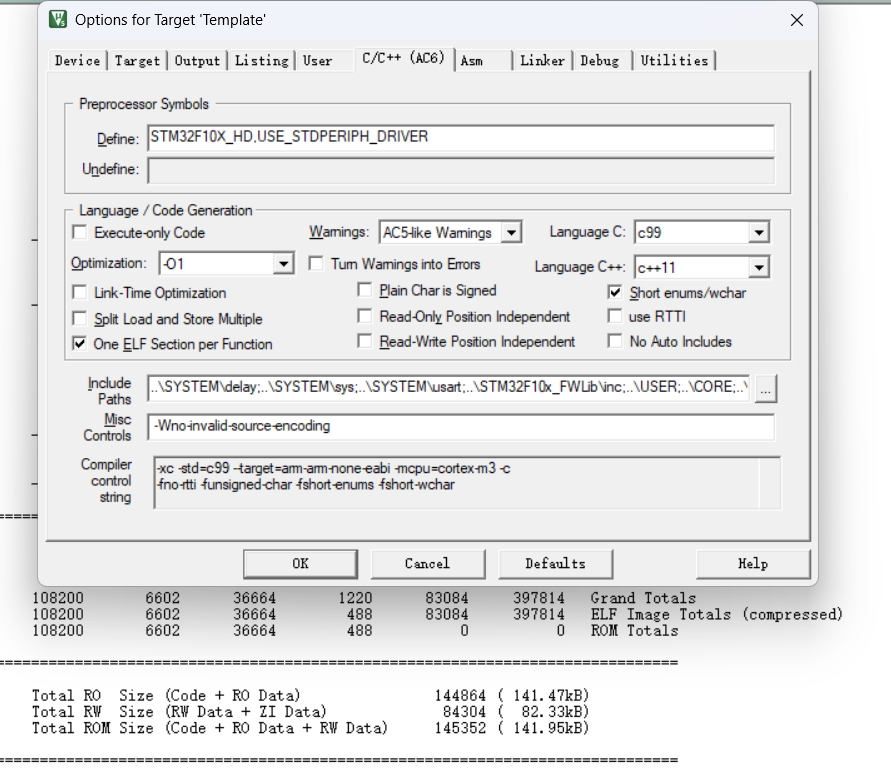Open Help for this dialog
Screen dimensions: 891x774
[753, 564]
